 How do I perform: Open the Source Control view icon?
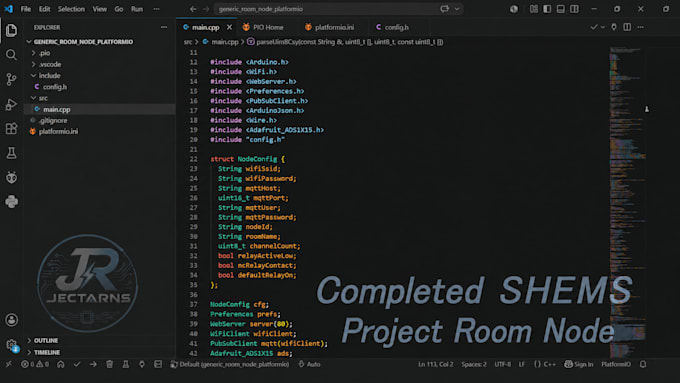coord(12,79)
